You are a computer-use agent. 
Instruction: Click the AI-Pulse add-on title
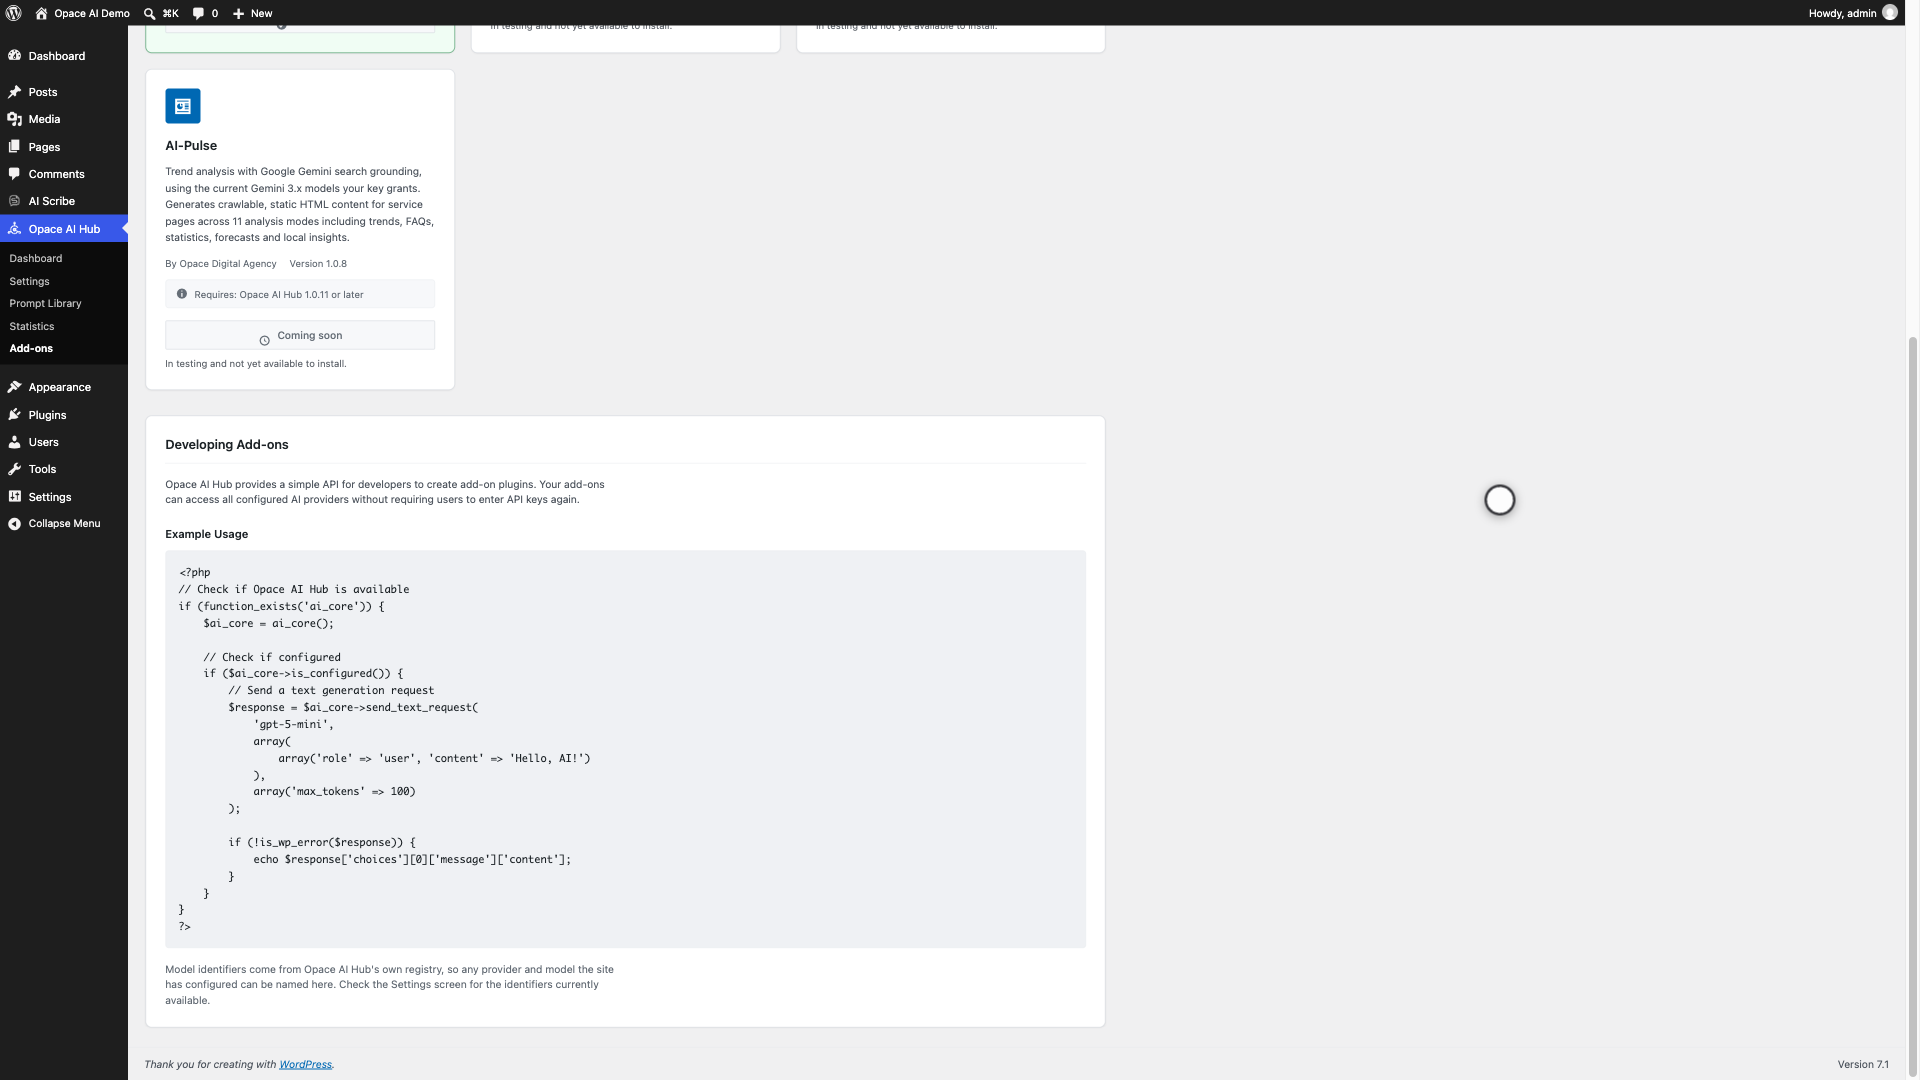(191, 146)
